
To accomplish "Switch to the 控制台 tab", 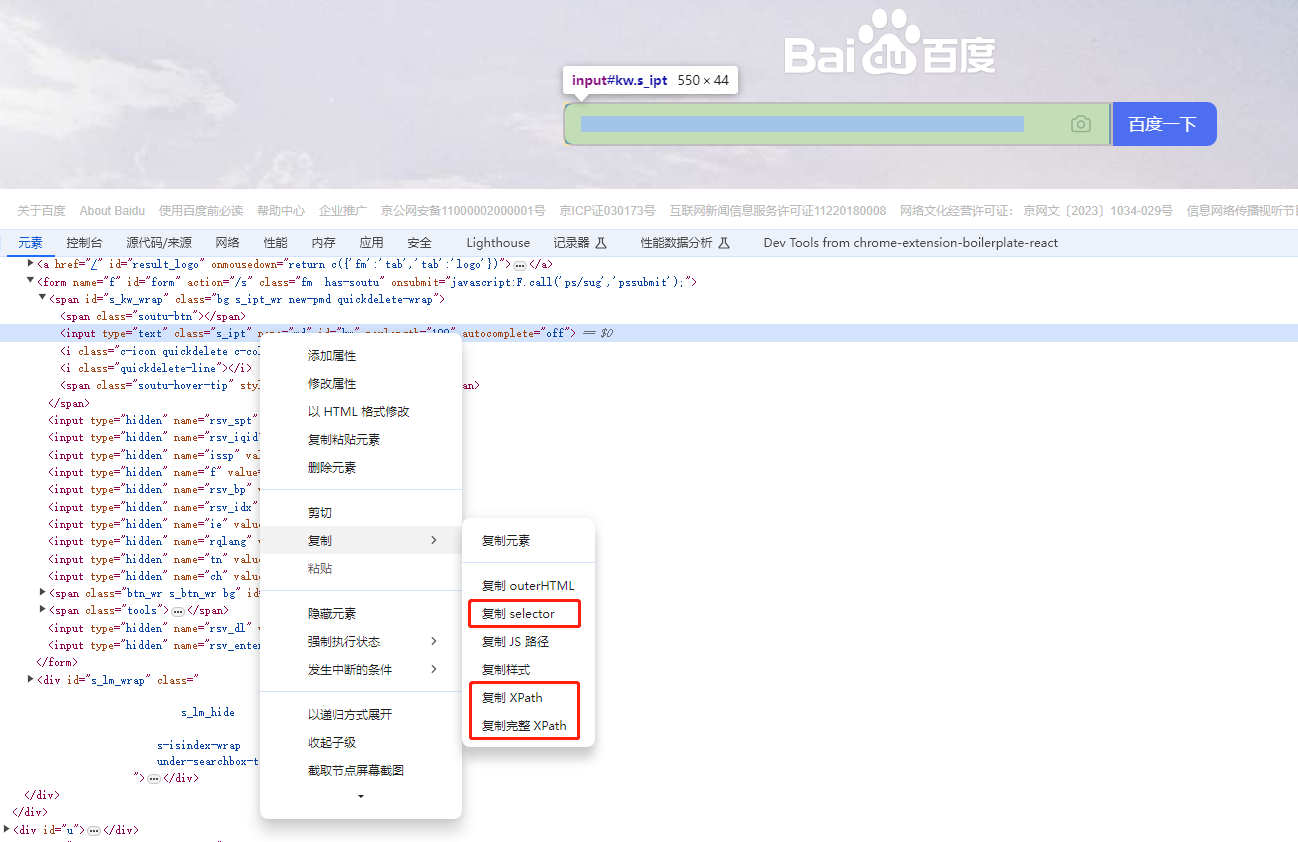I will pyautogui.click(x=84, y=243).
